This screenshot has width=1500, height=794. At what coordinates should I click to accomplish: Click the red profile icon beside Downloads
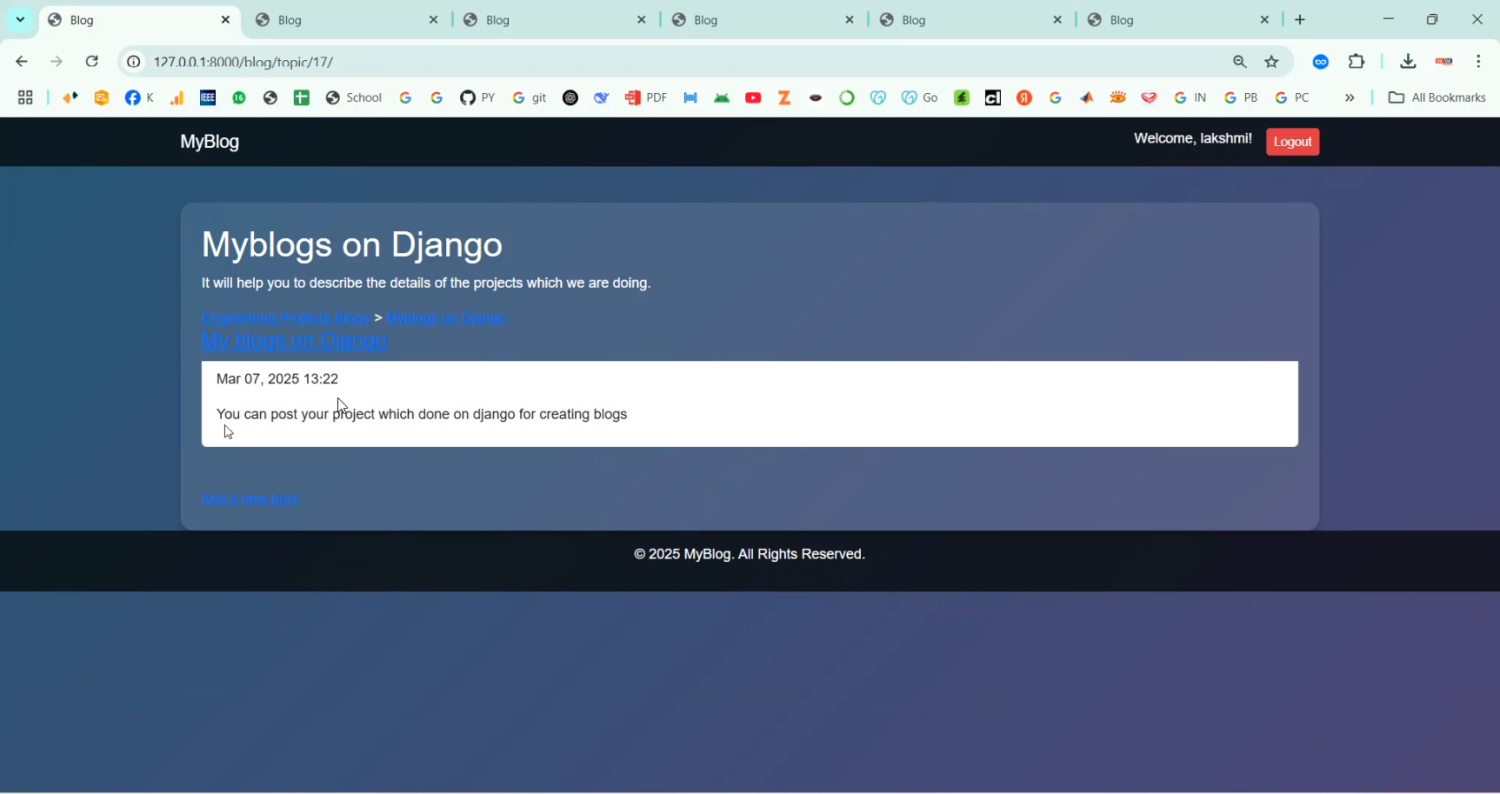pyautogui.click(x=1443, y=62)
